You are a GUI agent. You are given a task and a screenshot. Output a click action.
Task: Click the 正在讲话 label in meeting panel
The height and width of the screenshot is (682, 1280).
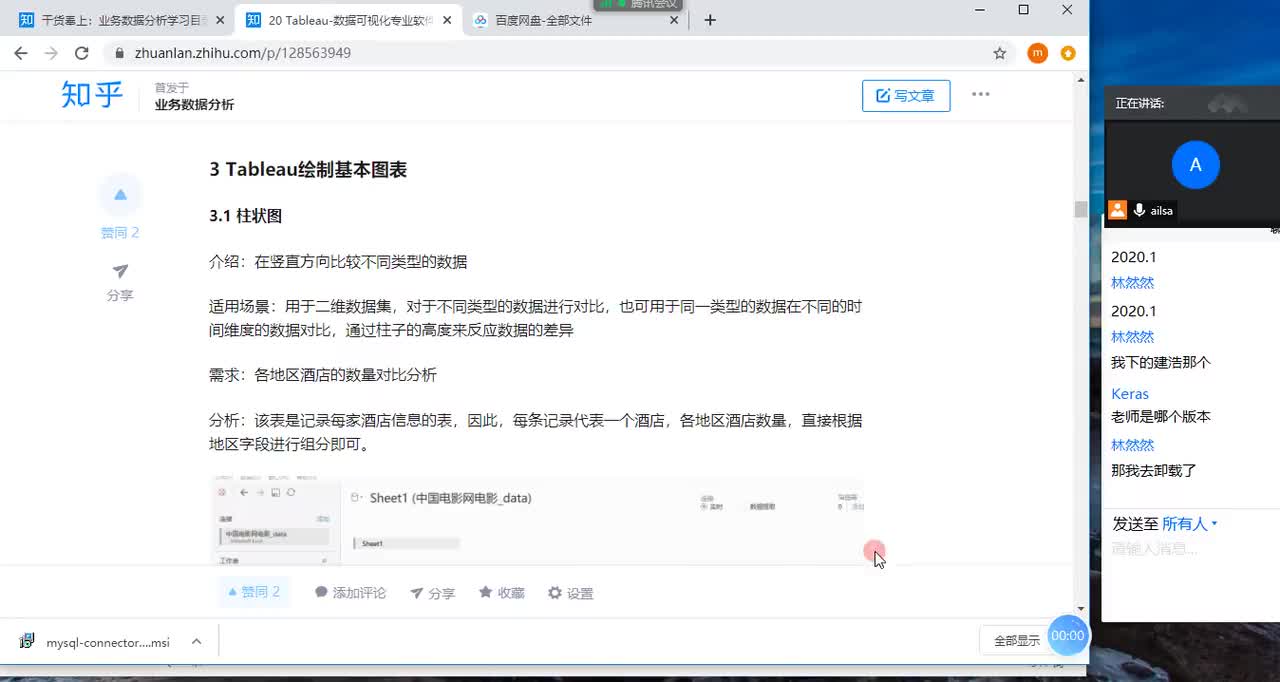pyautogui.click(x=1140, y=103)
